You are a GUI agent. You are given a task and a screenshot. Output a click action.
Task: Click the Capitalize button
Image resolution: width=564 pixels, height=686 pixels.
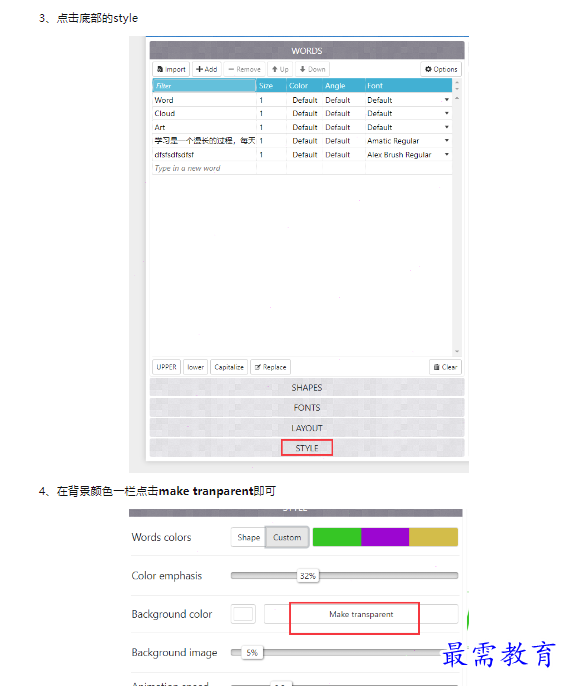pyautogui.click(x=229, y=367)
